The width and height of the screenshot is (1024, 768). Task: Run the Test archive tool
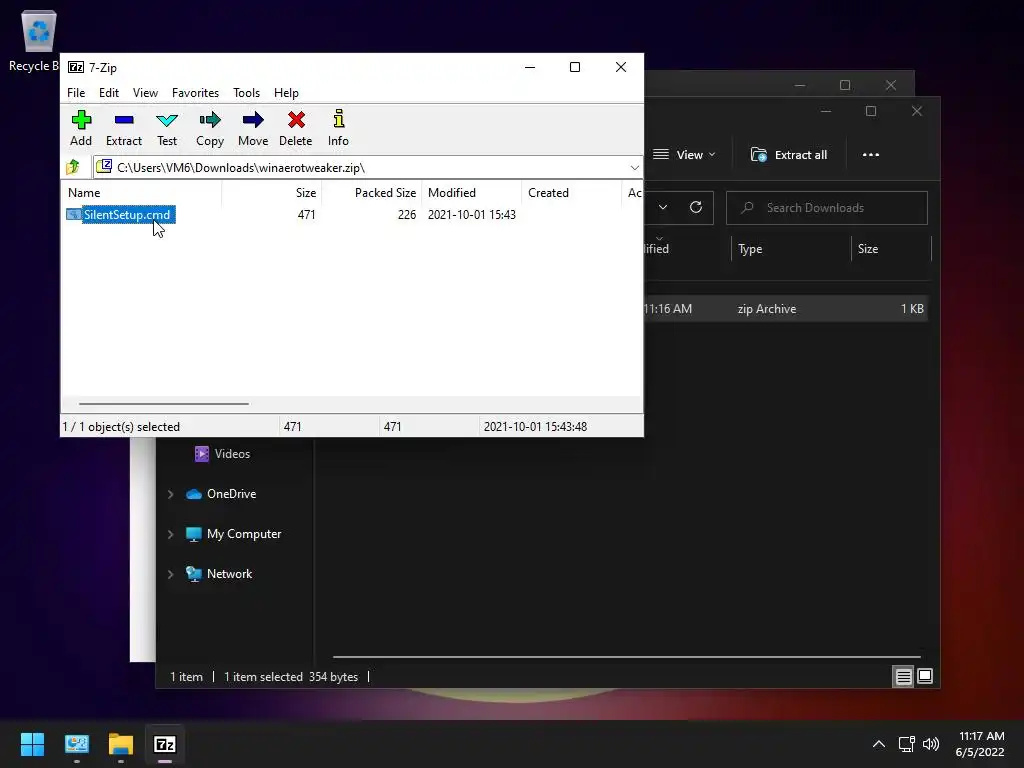point(167,128)
